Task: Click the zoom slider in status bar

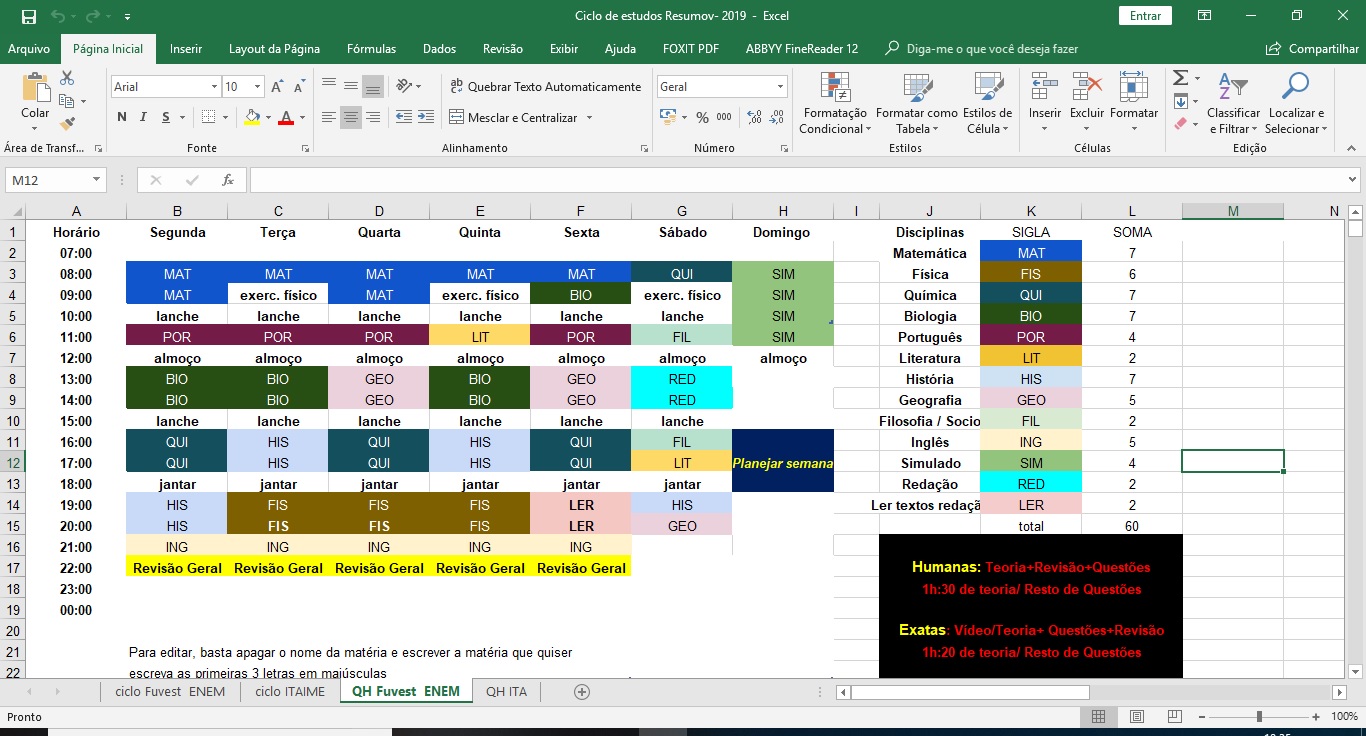Action: click(1258, 717)
